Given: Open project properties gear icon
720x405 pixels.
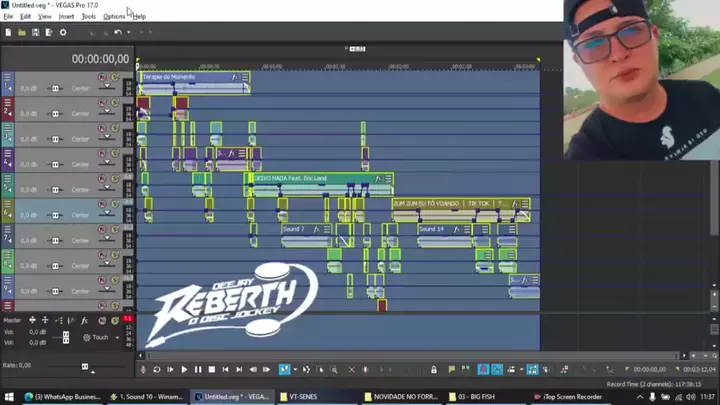Looking at the screenshot, I should point(63,33).
